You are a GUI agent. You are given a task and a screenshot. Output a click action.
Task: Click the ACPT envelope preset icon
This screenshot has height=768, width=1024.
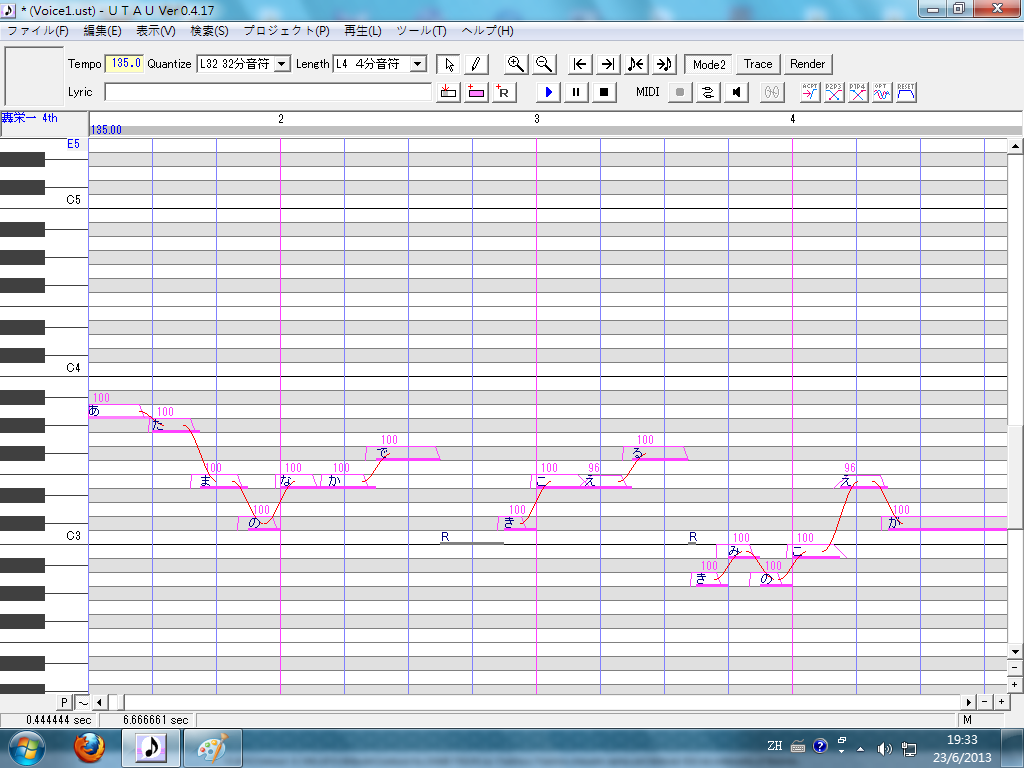point(810,92)
